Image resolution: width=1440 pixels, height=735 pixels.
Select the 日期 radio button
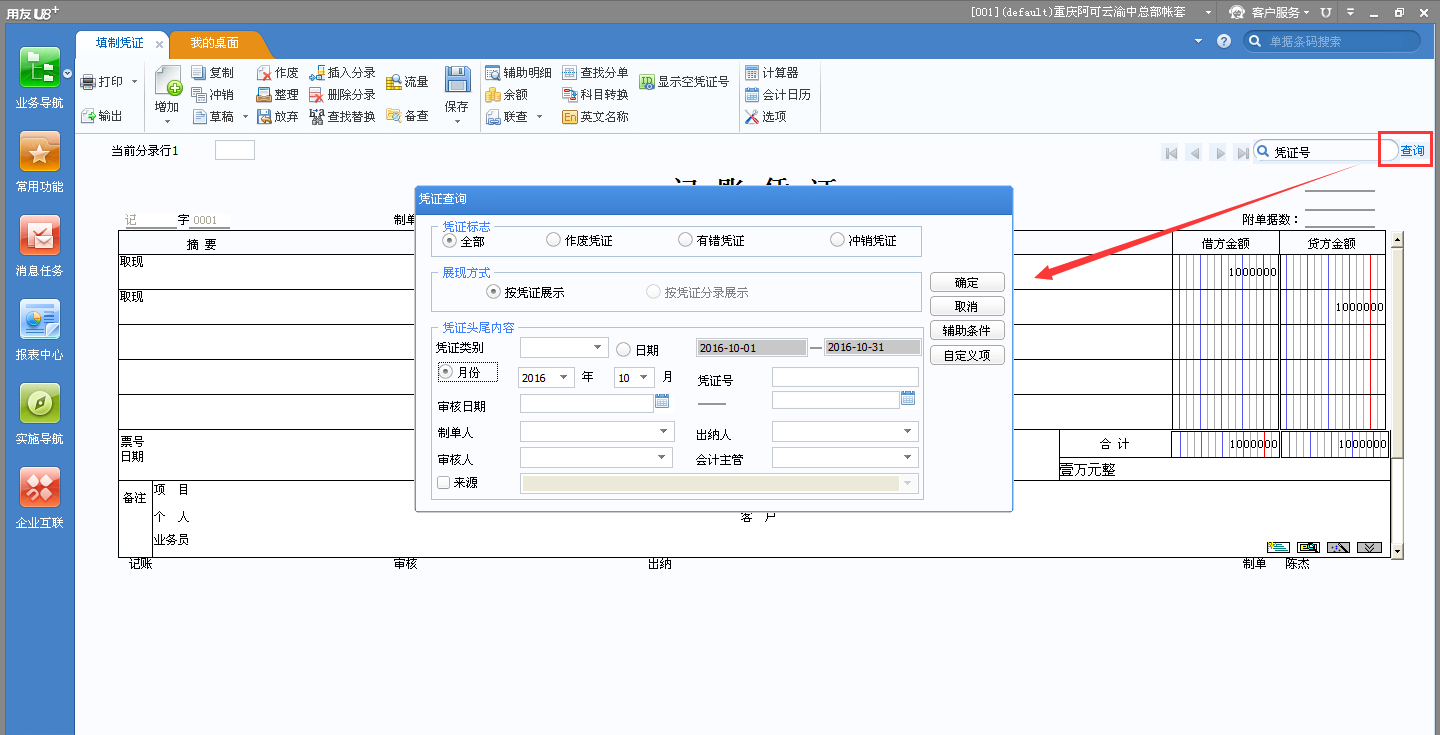(x=624, y=350)
